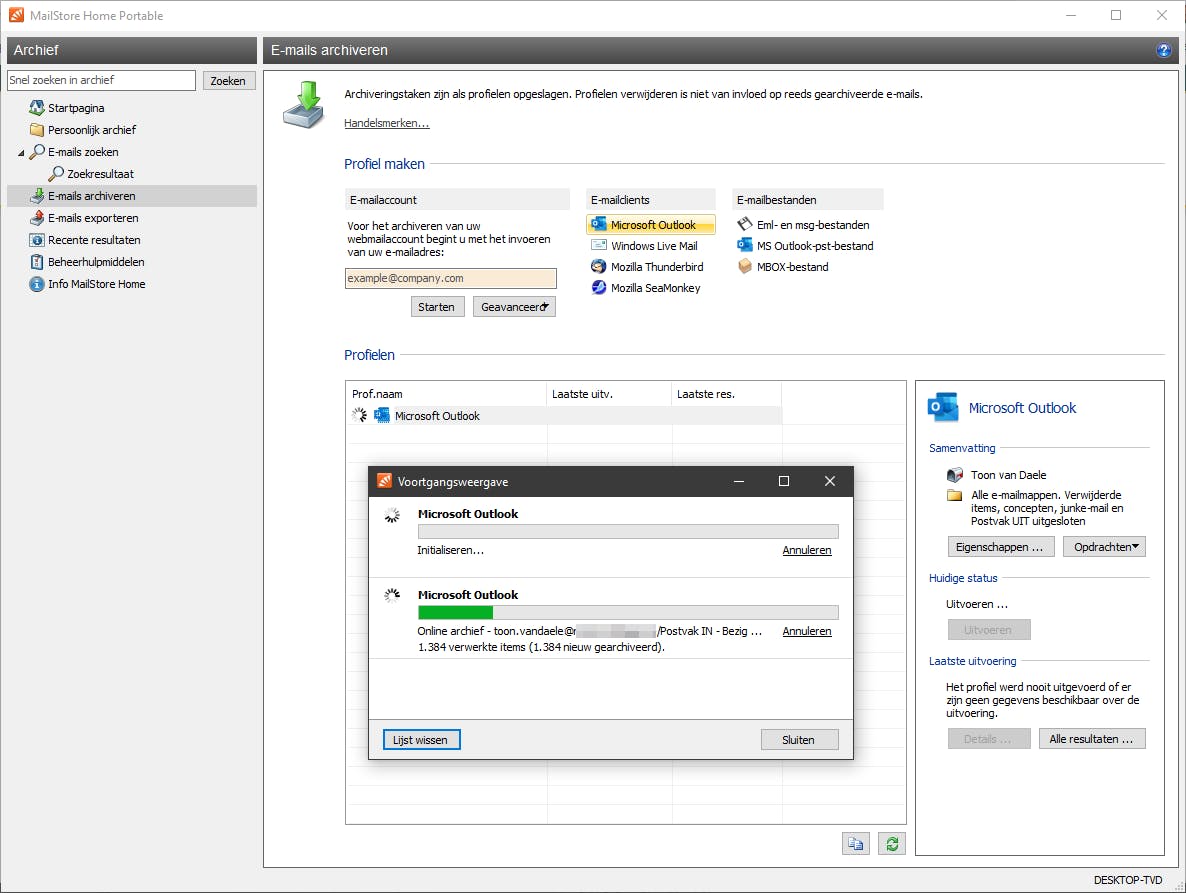1186x893 pixels.
Task: Click the Mozilla Thunderbird label
Action: coord(657,267)
